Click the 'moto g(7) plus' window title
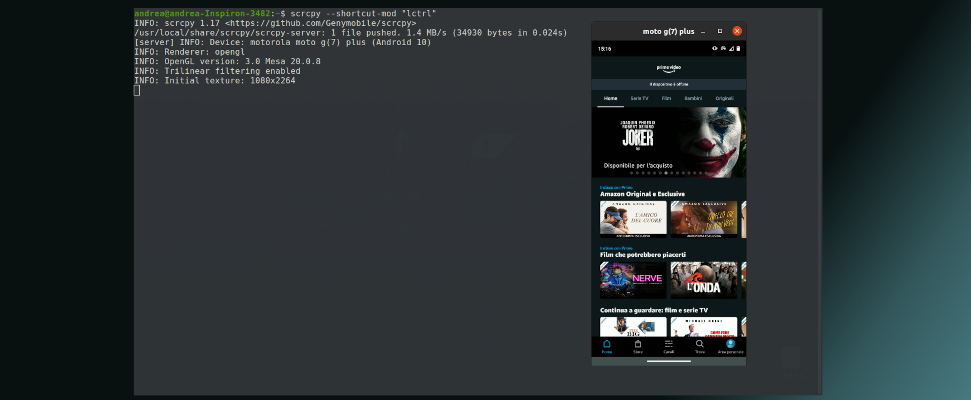Image resolution: width=971 pixels, height=400 pixels. 669,31
